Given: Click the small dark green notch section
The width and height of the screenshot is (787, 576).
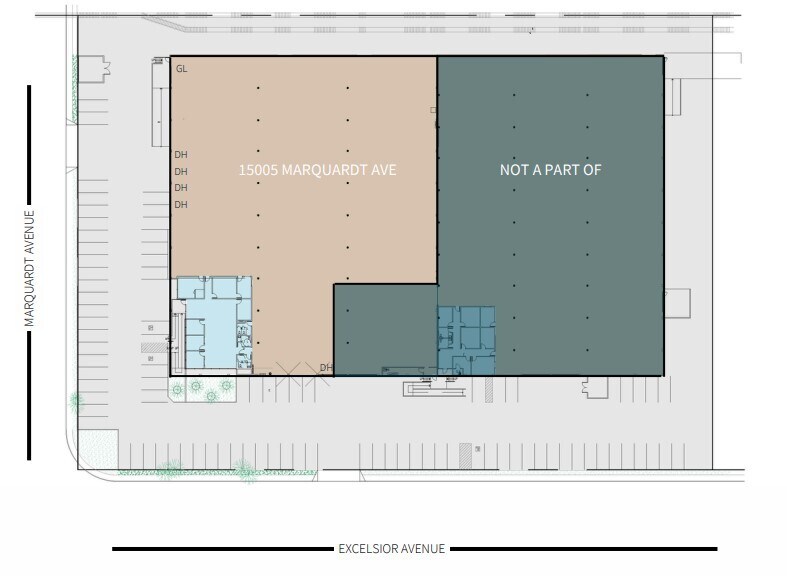Looking at the screenshot, I should [x=384, y=328].
